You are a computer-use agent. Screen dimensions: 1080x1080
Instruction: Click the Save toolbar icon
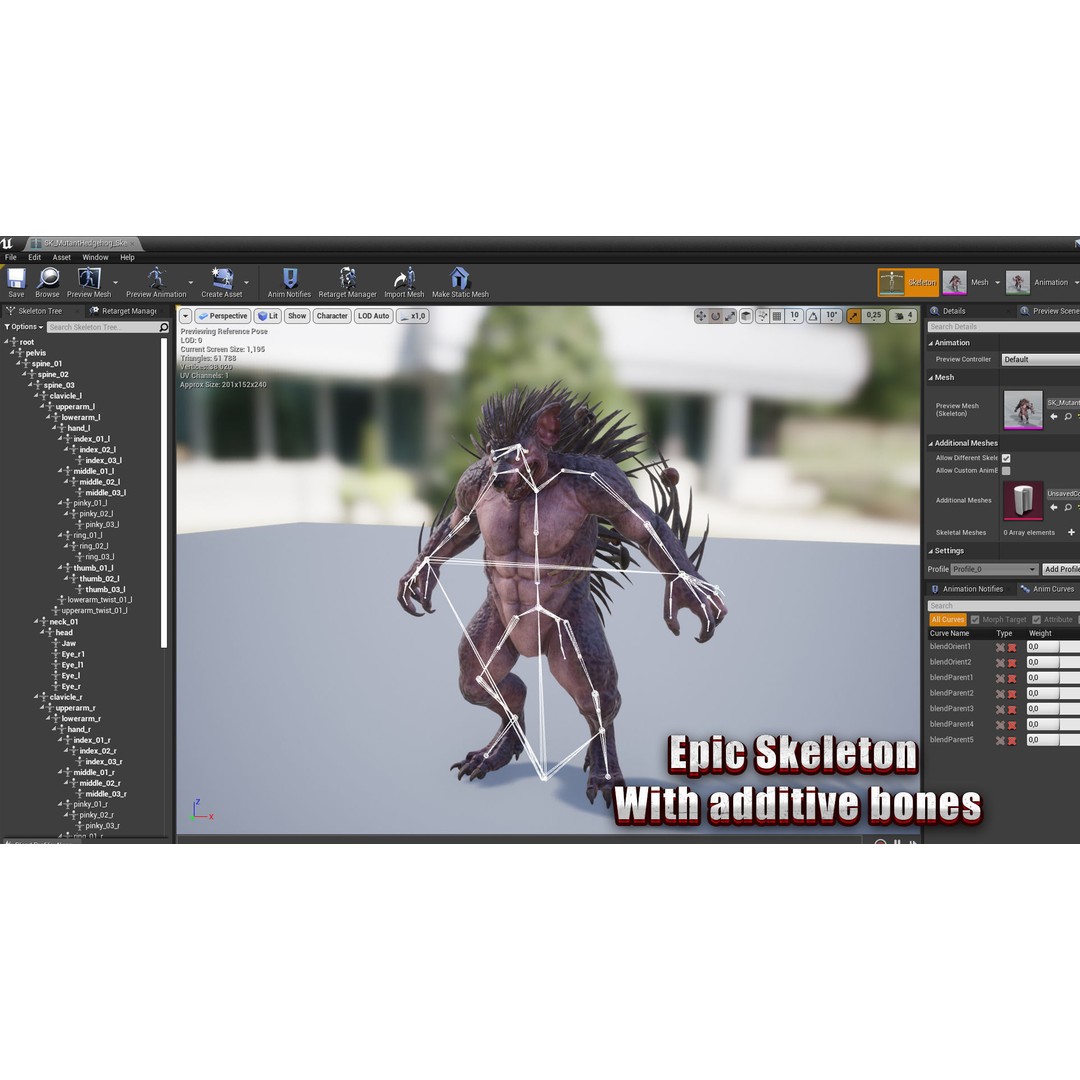pyautogui.click(x=16, y=279)
